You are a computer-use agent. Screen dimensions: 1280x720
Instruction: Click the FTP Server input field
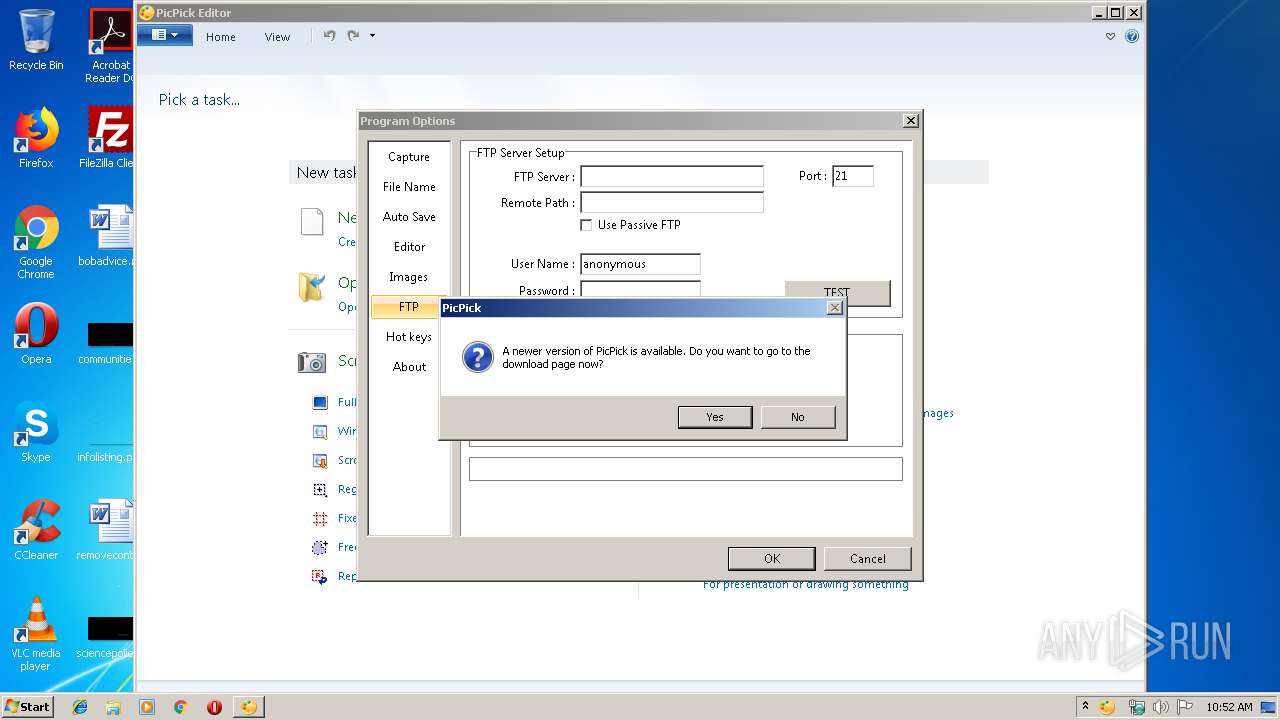(672, 177)
